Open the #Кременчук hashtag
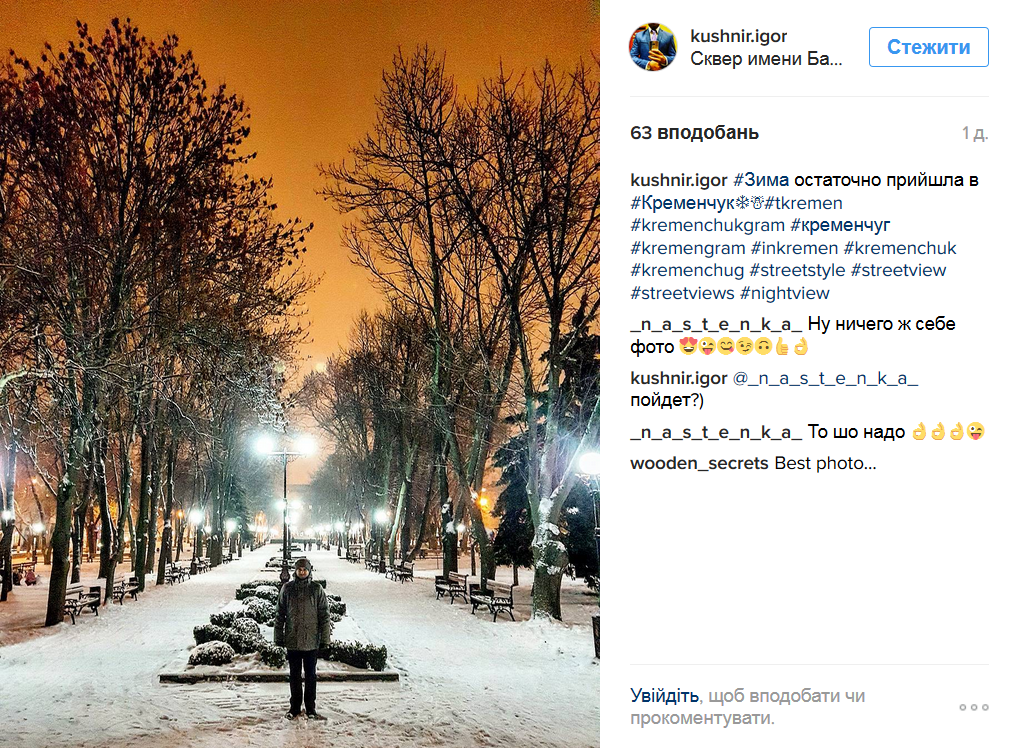1016x748 pixels. [682, 203]
